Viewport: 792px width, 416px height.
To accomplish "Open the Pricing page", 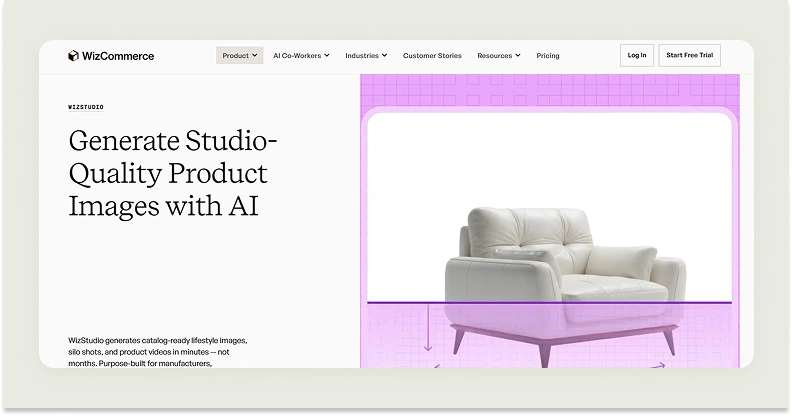I will 548,56.
